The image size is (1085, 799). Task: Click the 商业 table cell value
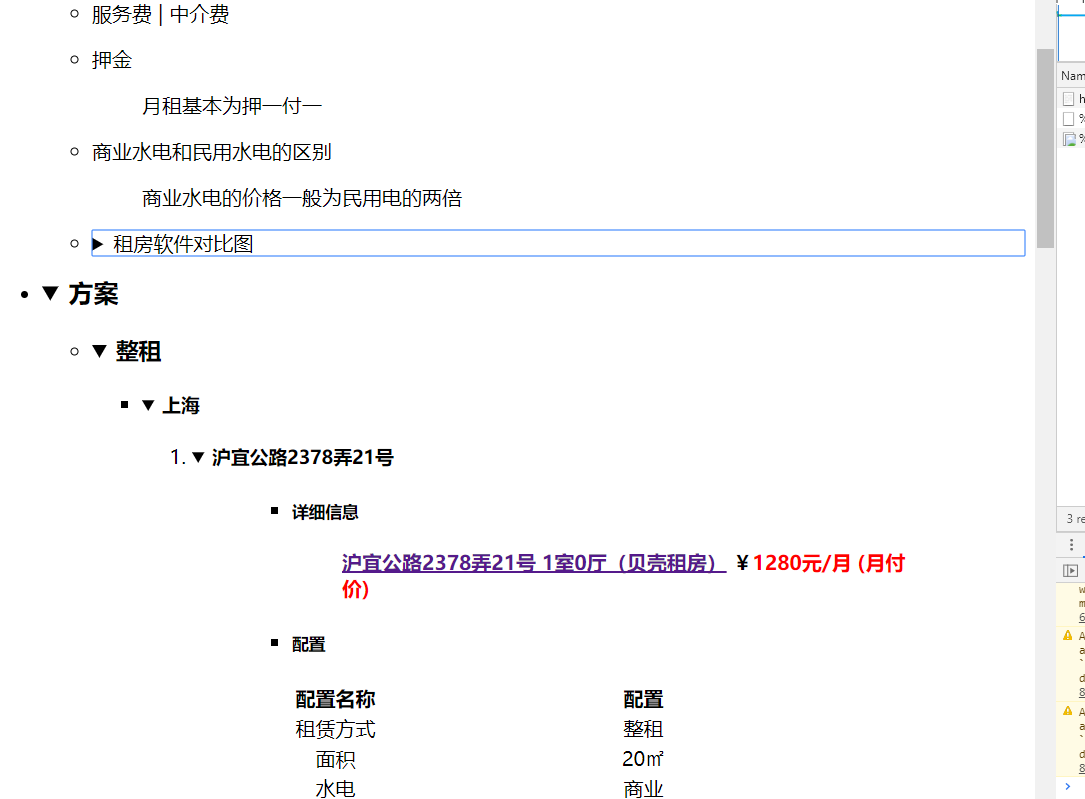click(x=643, y=789)
